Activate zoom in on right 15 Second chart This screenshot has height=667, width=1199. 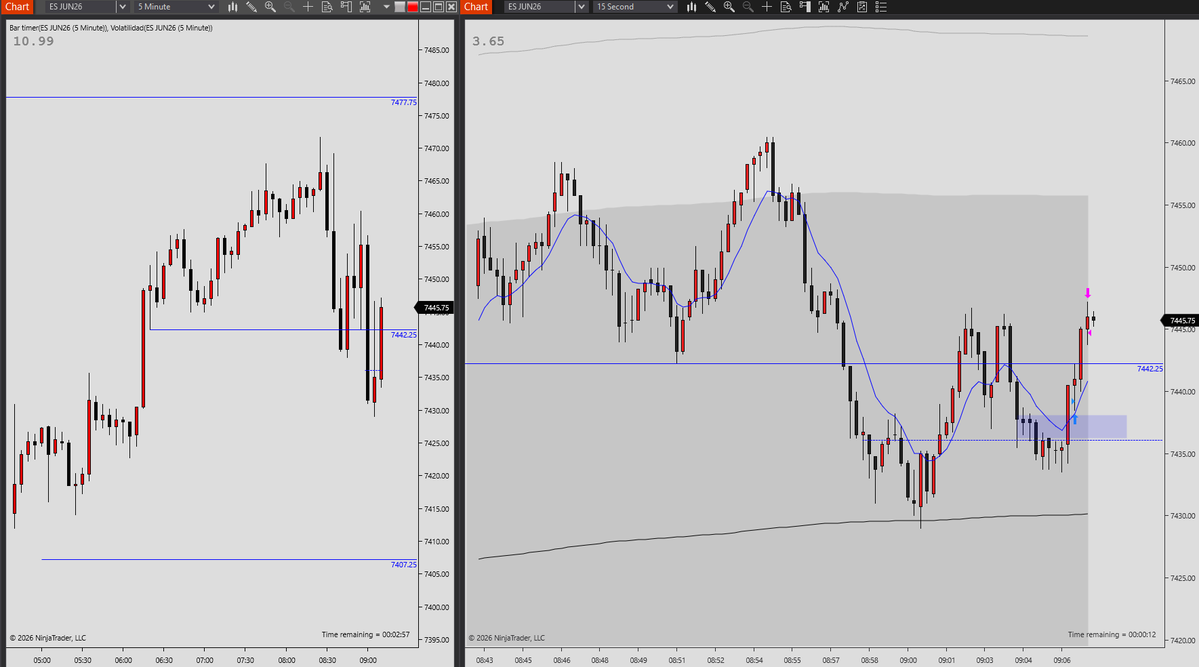click(x=729, y=7)
